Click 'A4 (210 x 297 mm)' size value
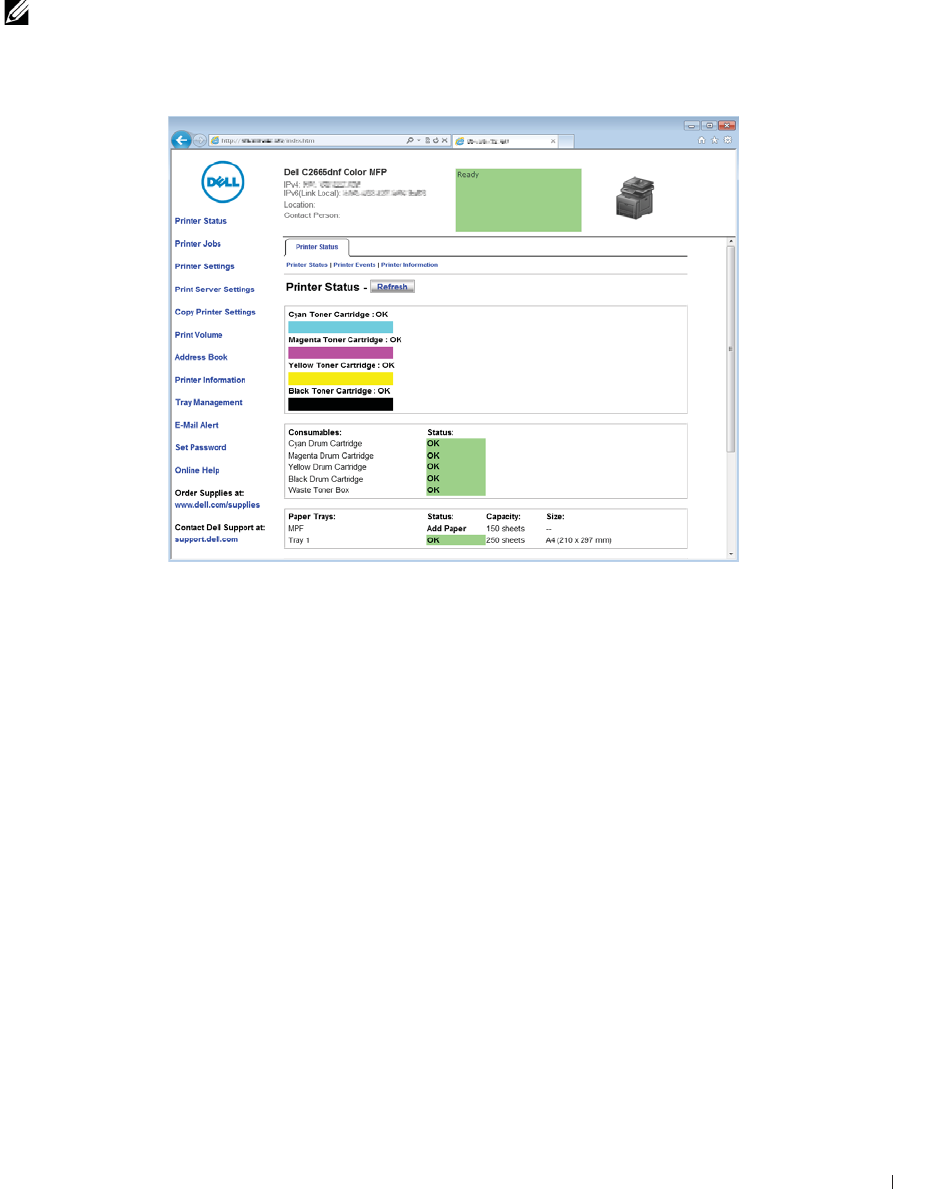This screenshot has width=934, height=1189. 578,541
